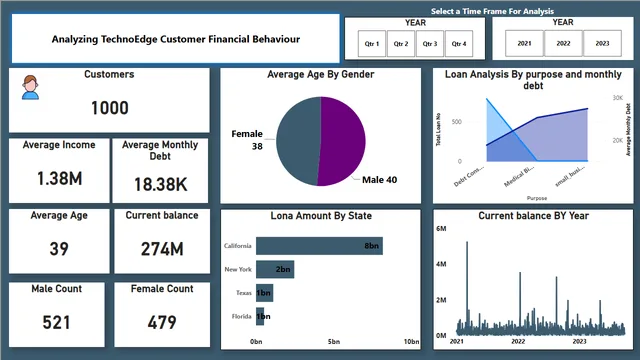Click the customer avatar icon
This screenshot has width=640, height=360.
[x=30, y=87]
